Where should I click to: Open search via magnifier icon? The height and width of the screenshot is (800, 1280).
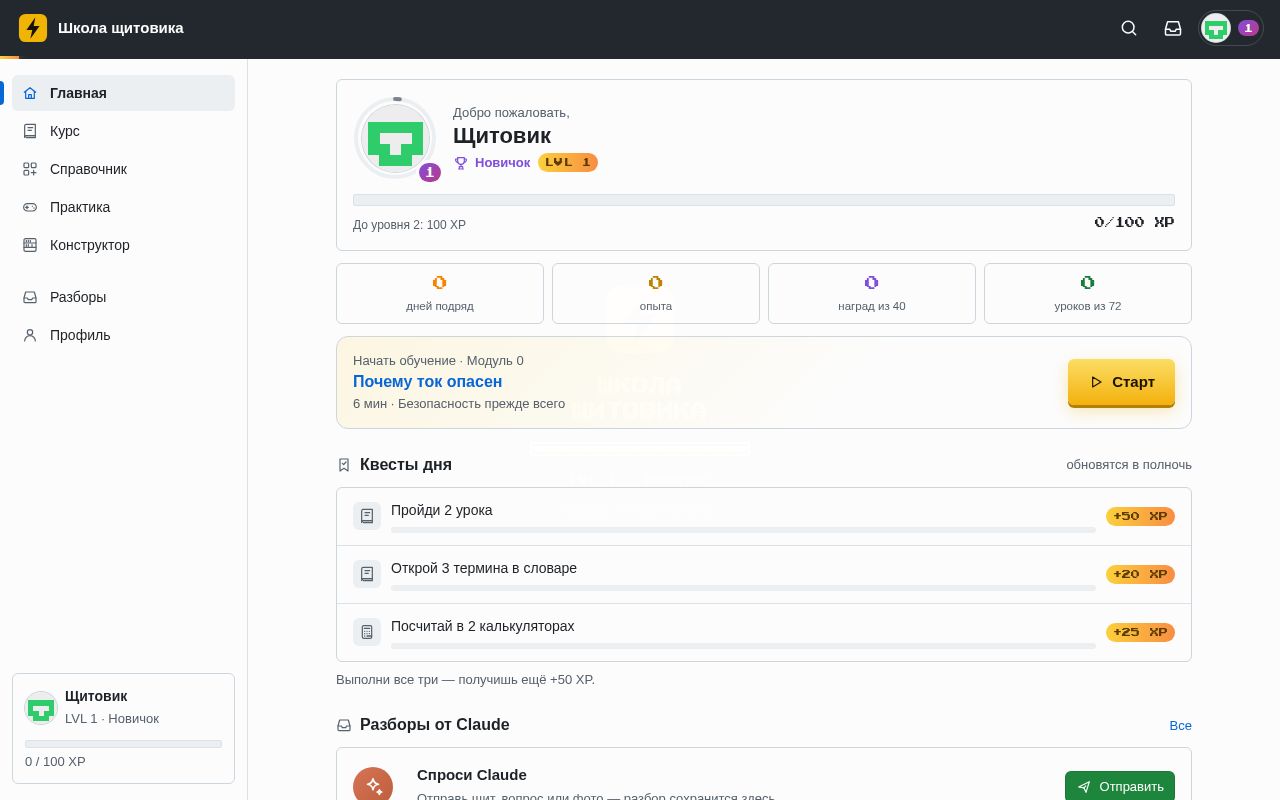click(x=1129, y=28)
